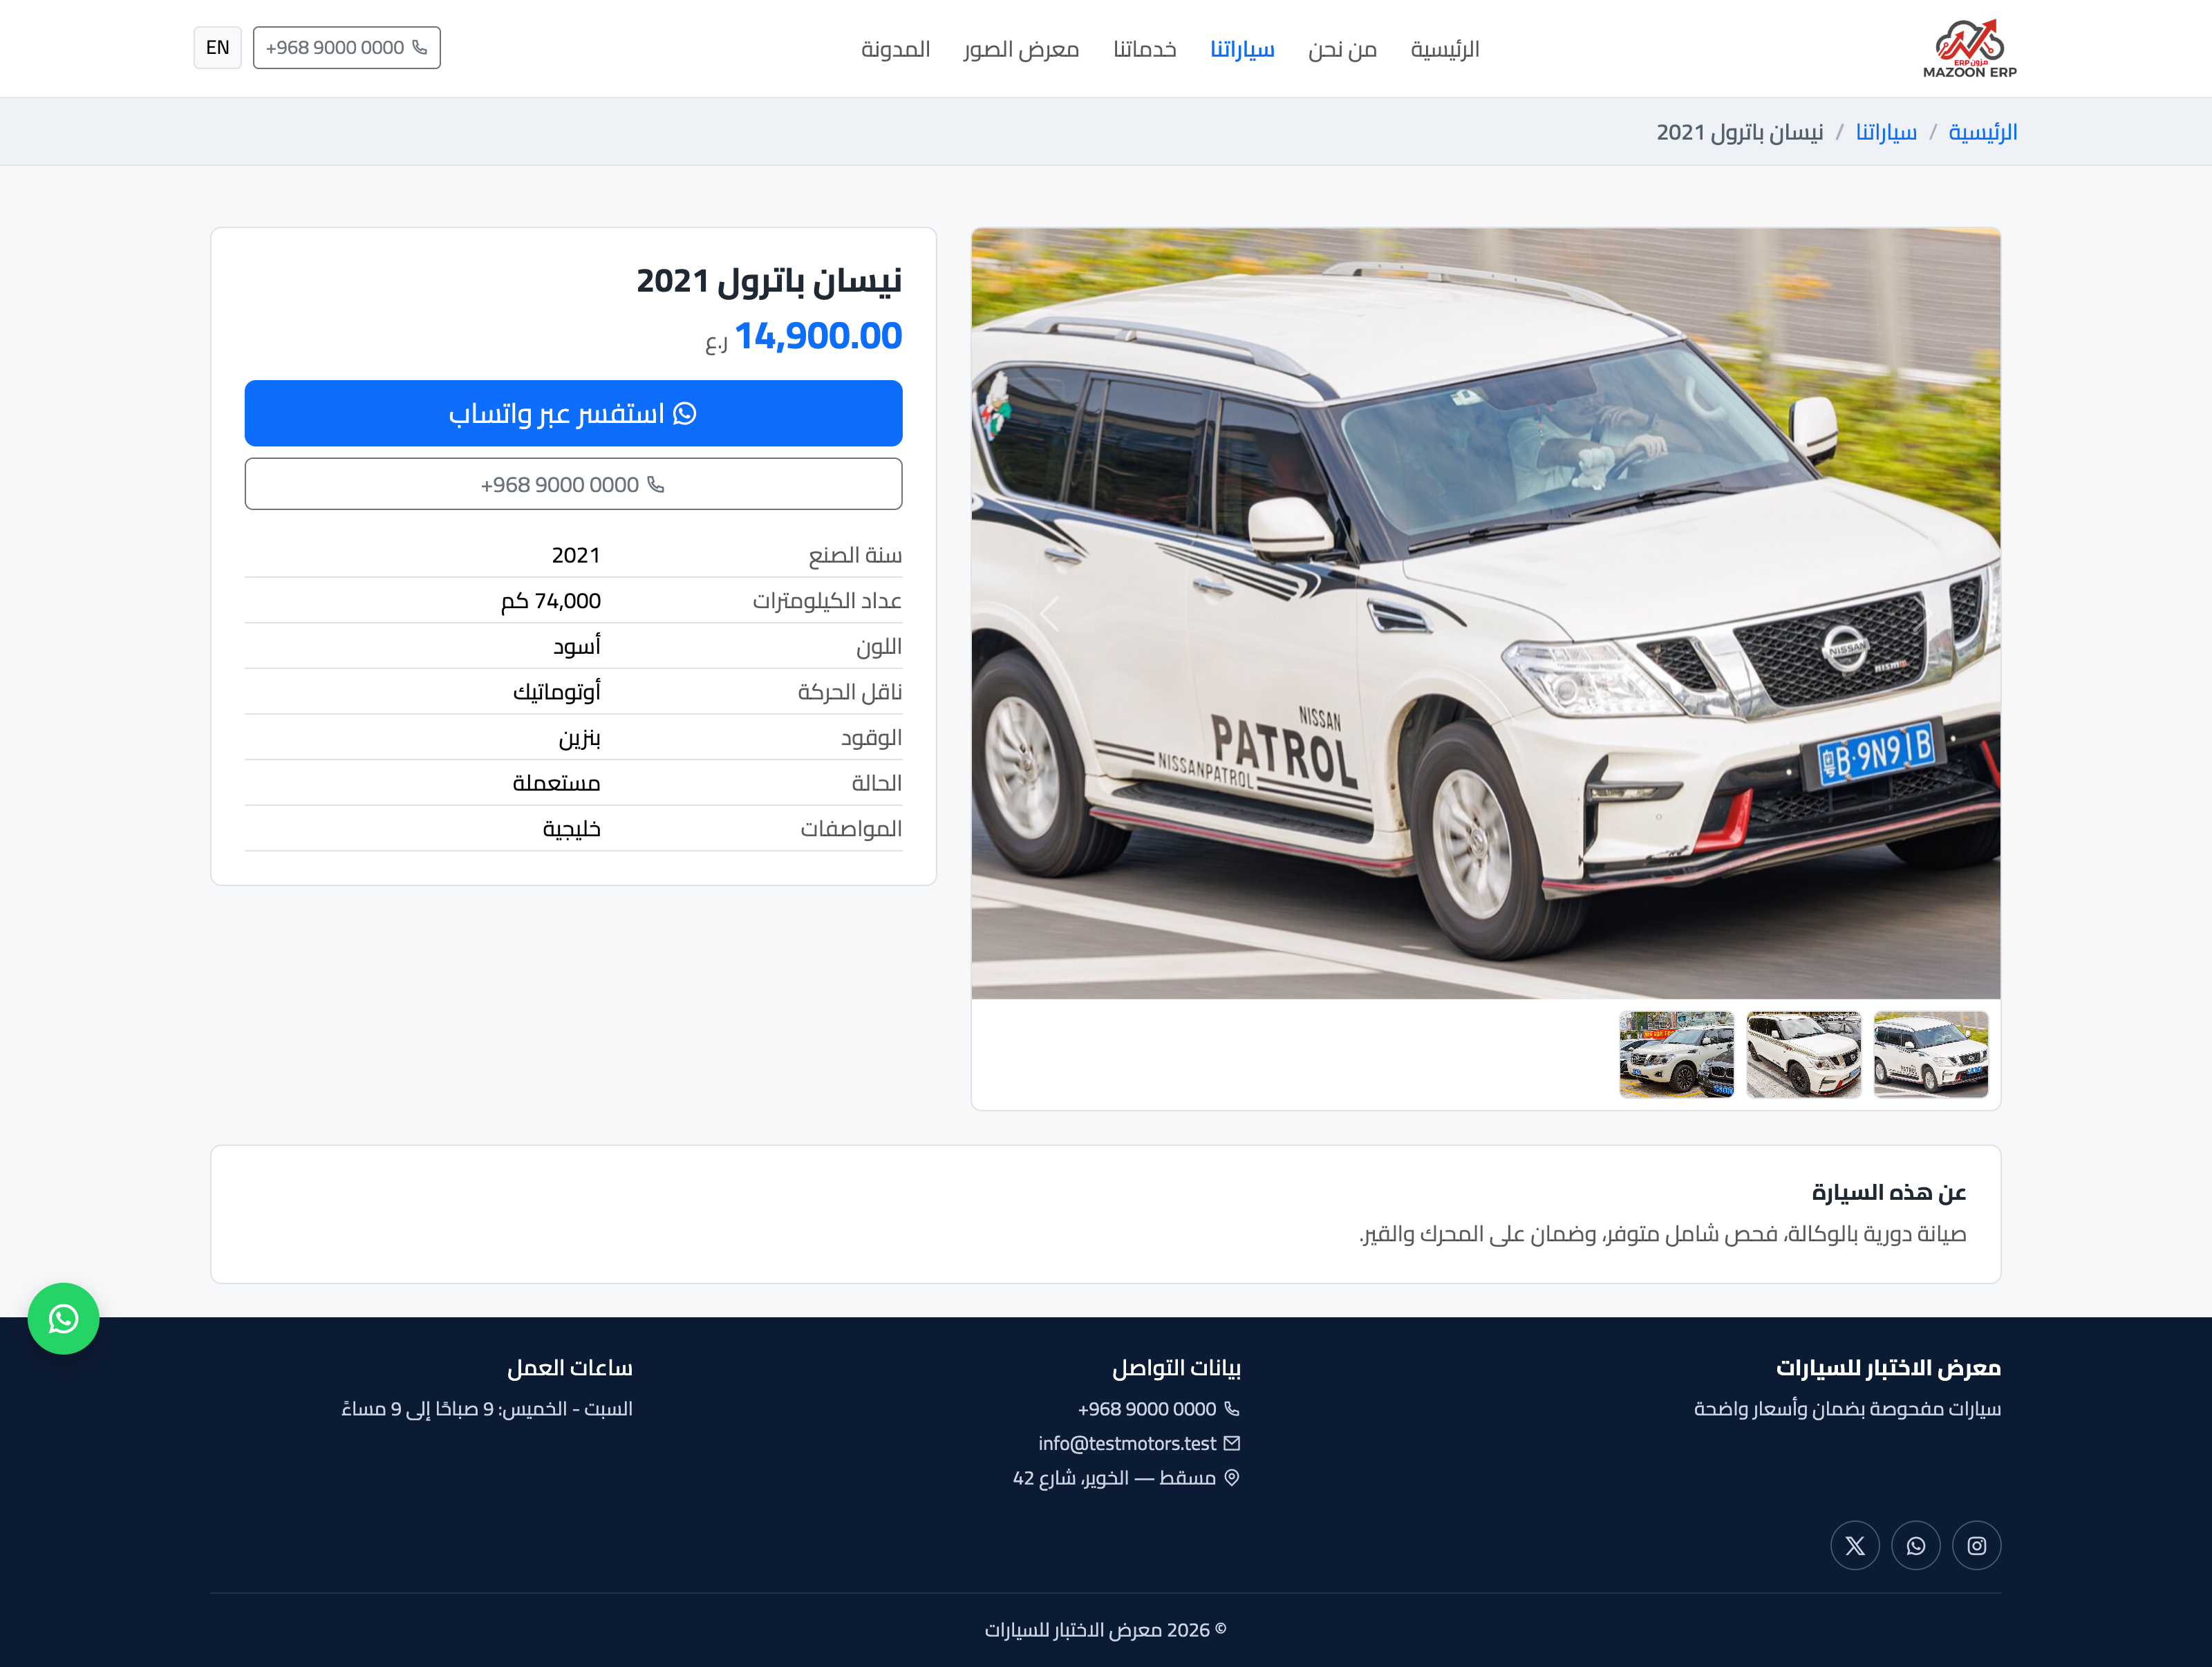The image size is (2212, 1667).
Task: Click color value أسود
Action: pyautogui.click(x=577, y=646)
